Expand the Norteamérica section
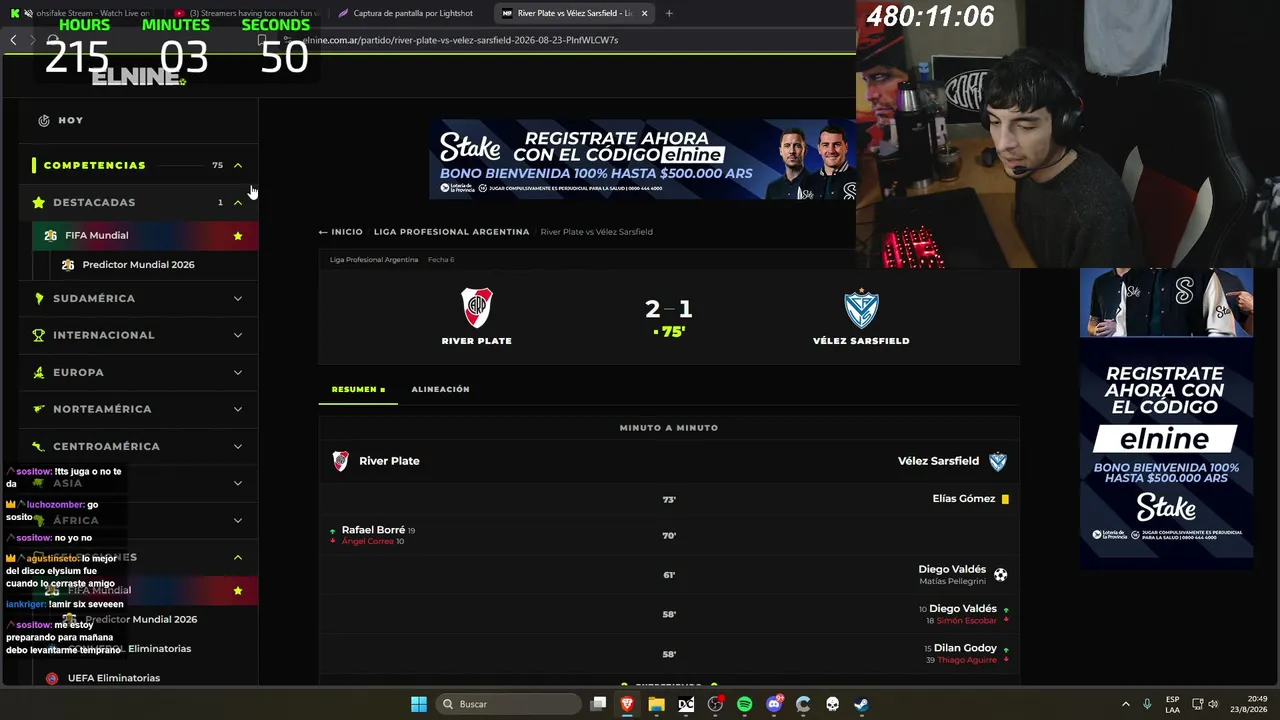This screenshot has width=1280, height=720. click(x=238, y=409)
